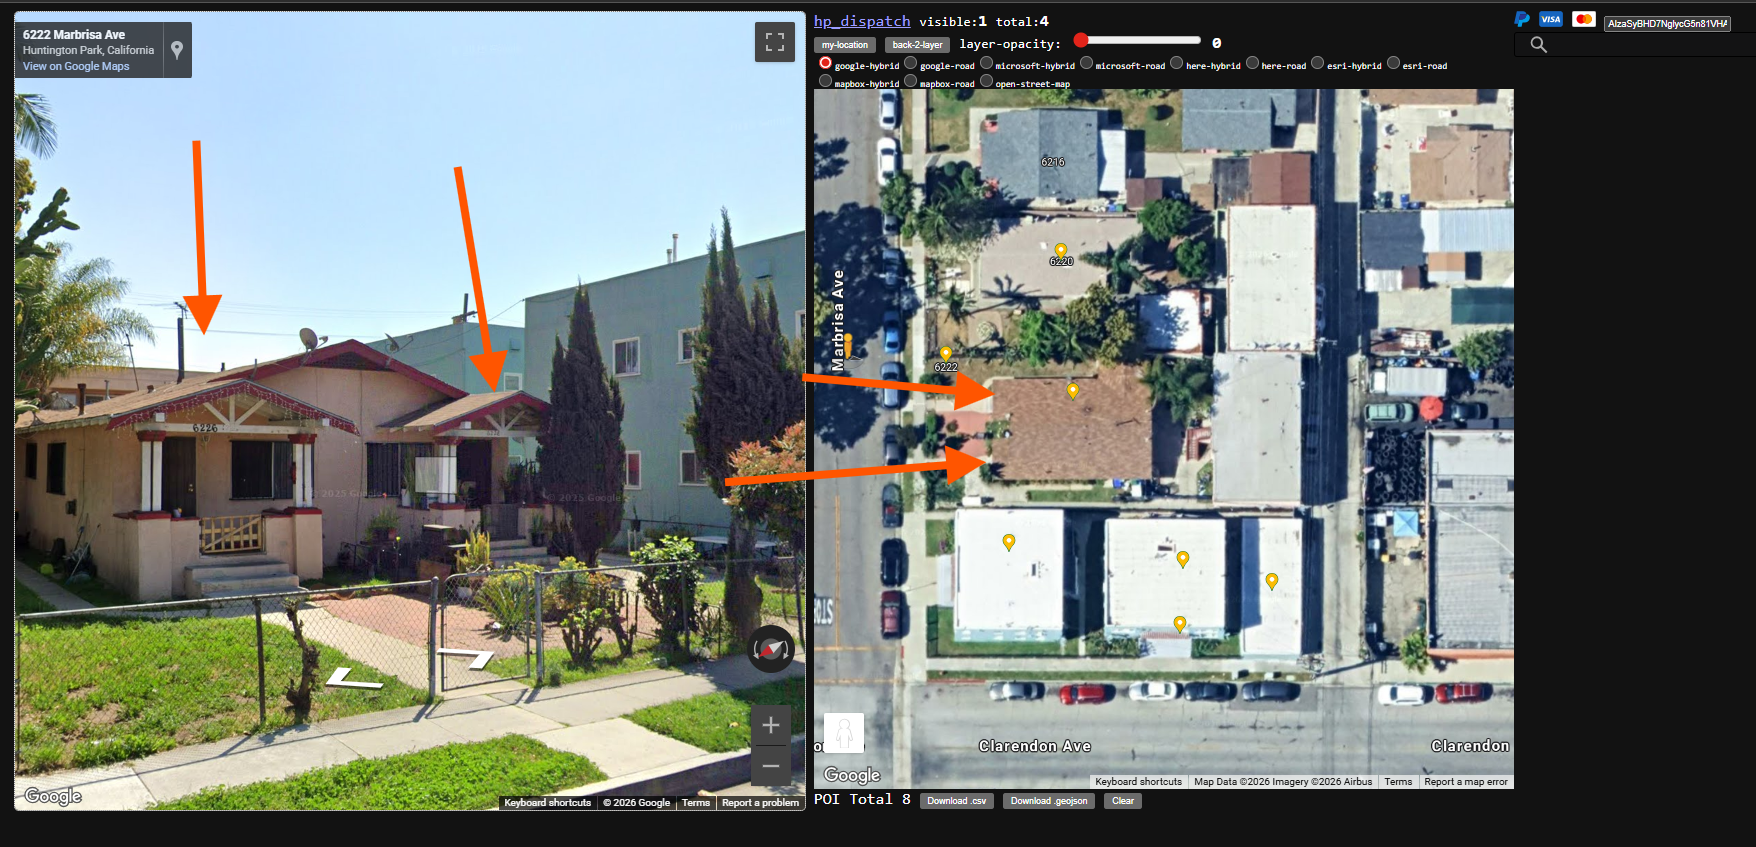Click the PayPal icon
Screen dimensions: 1756x847
[x=1522, y=19]
